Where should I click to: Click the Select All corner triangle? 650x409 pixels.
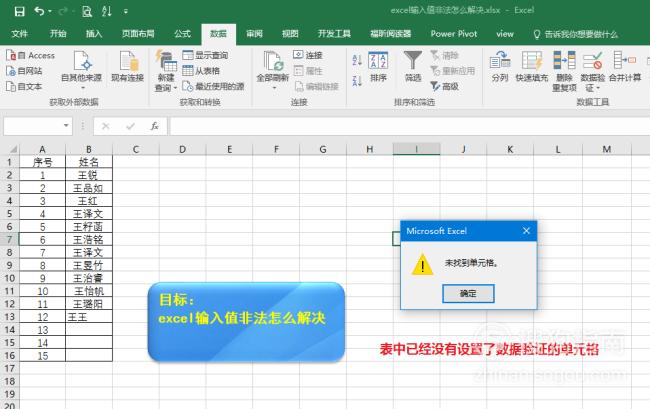(x=12, y=149)
